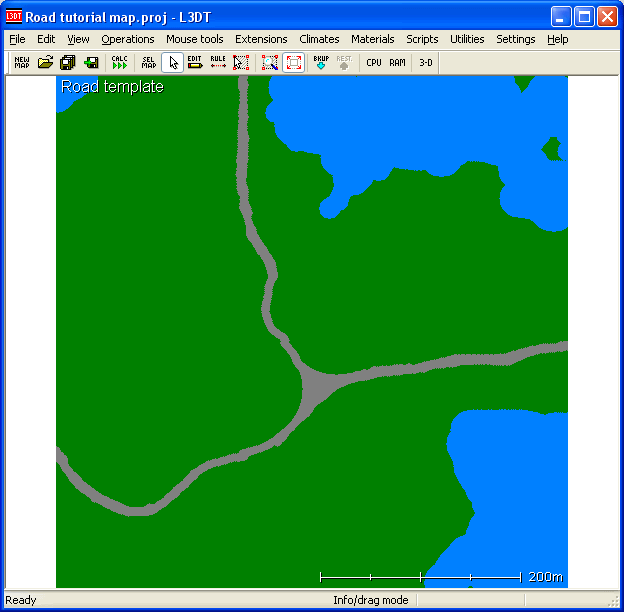Toggle the red zoom-to-fit frame button
The width and height of the screenshot is (624, 612).
point(293,63)
